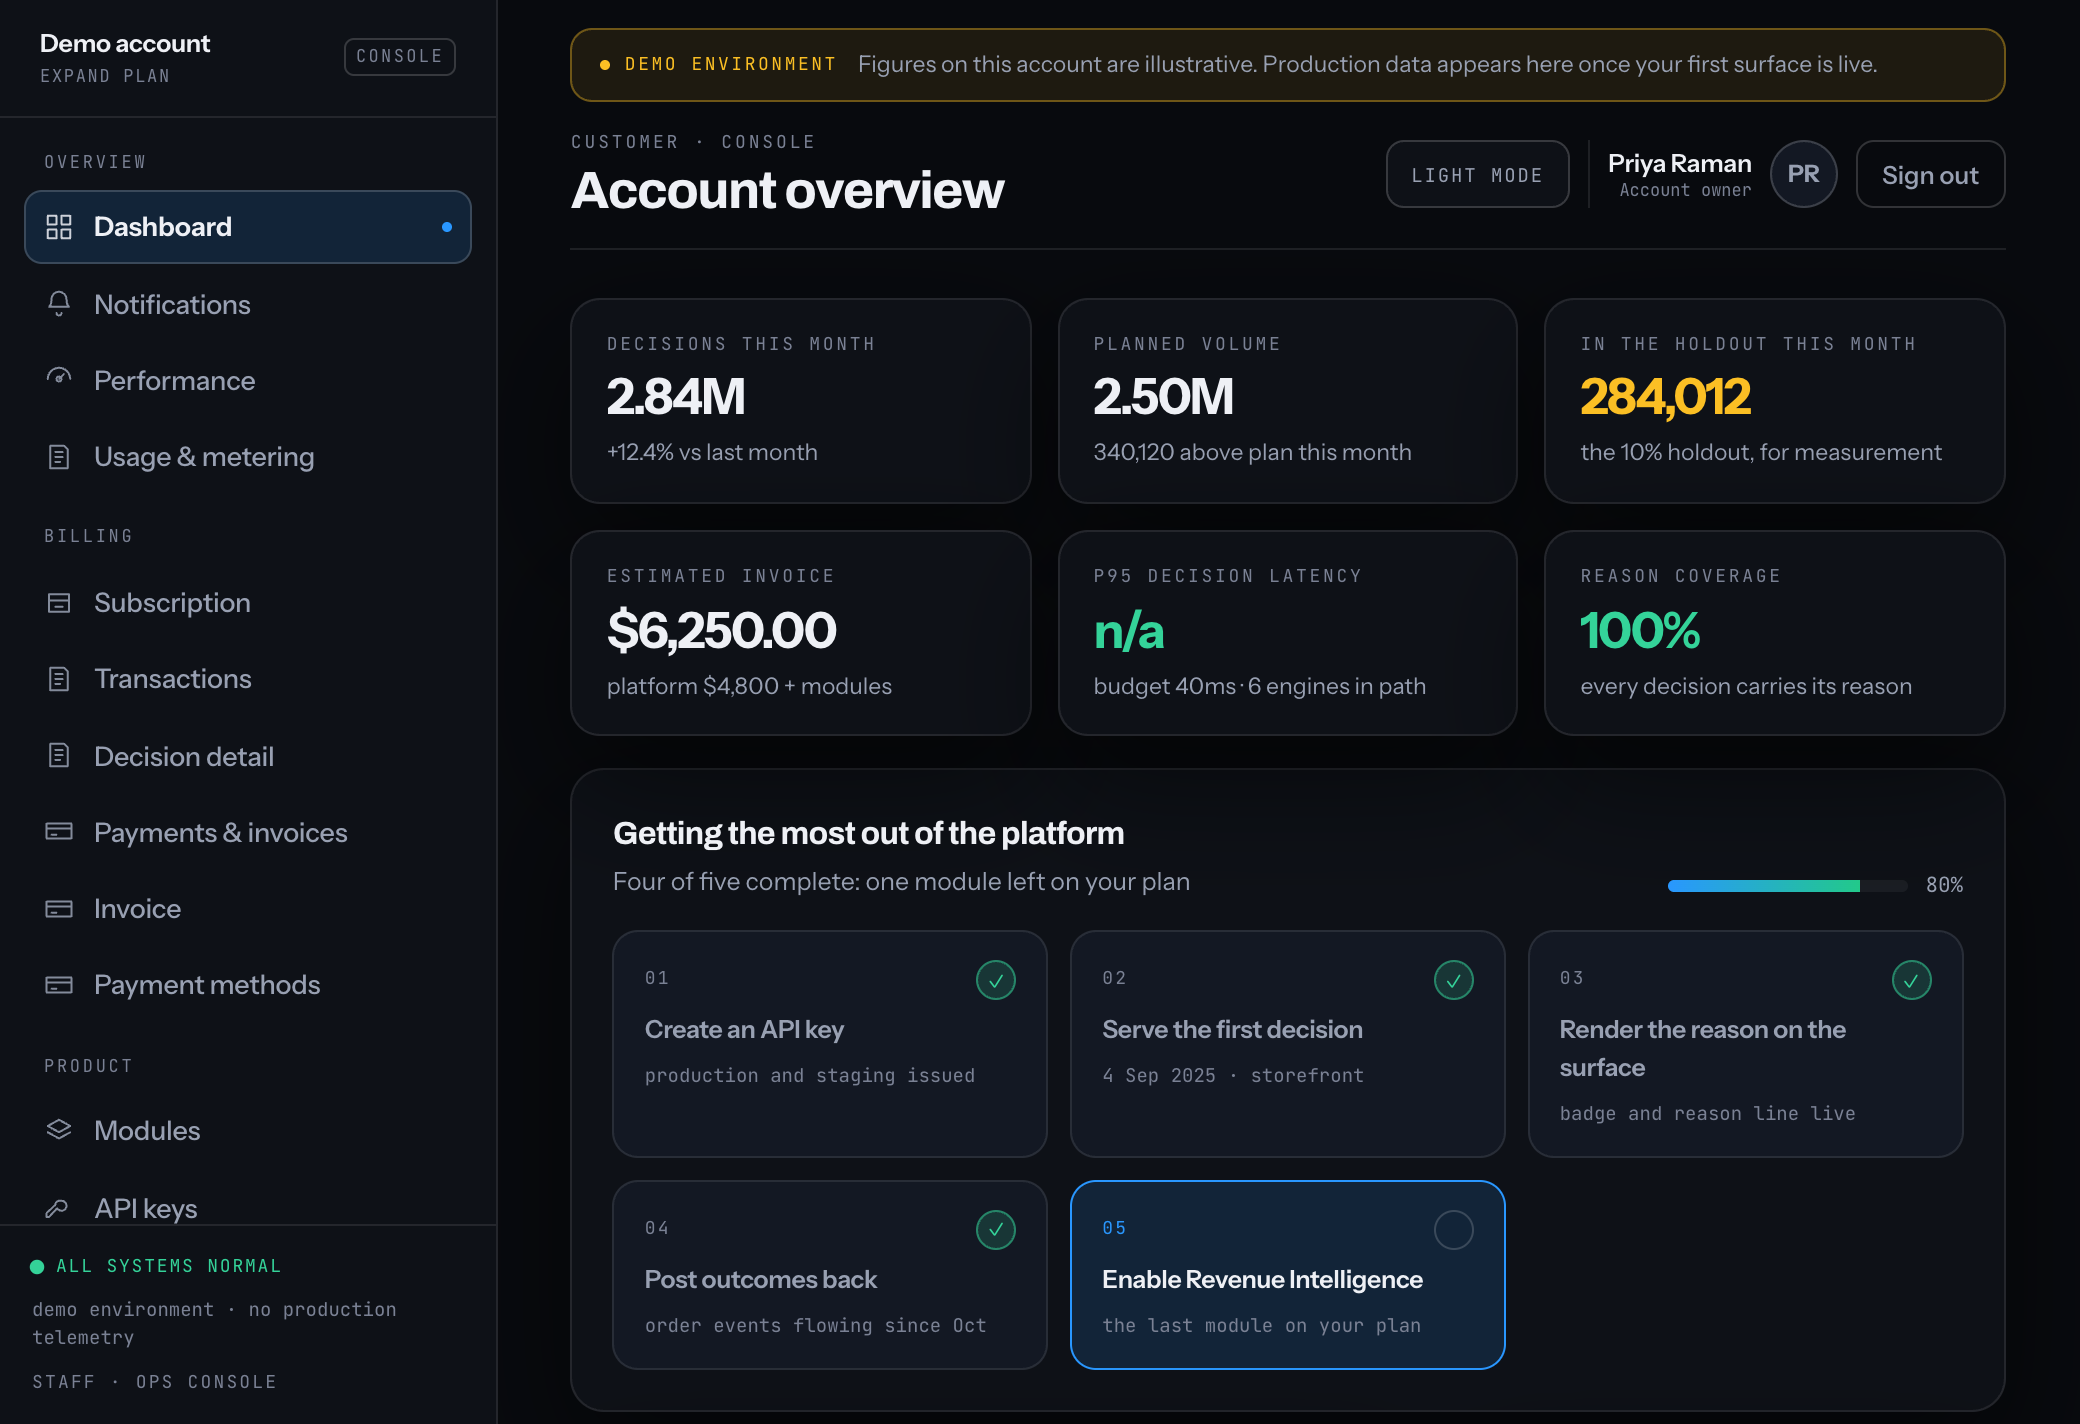Open Usage & metering page
The width and height of the screenshot is (2080, 1424).
tap(248, 457)
